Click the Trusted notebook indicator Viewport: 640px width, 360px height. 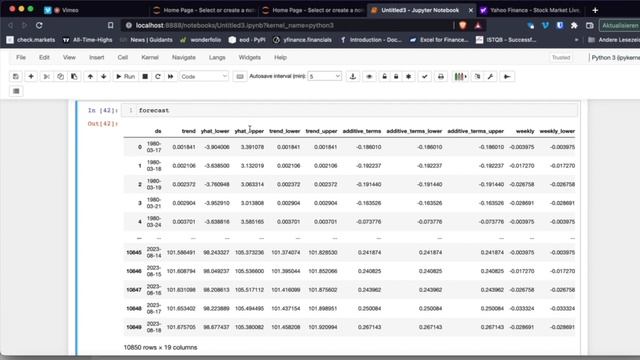click(561, 58)
